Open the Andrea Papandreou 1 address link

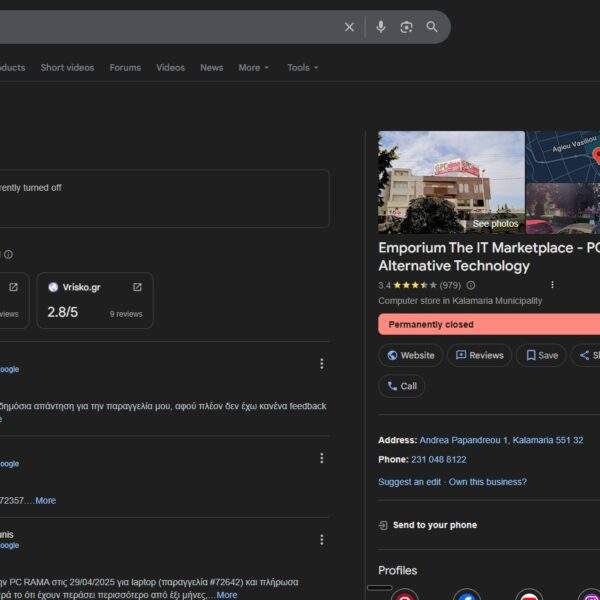pos(501,440)
